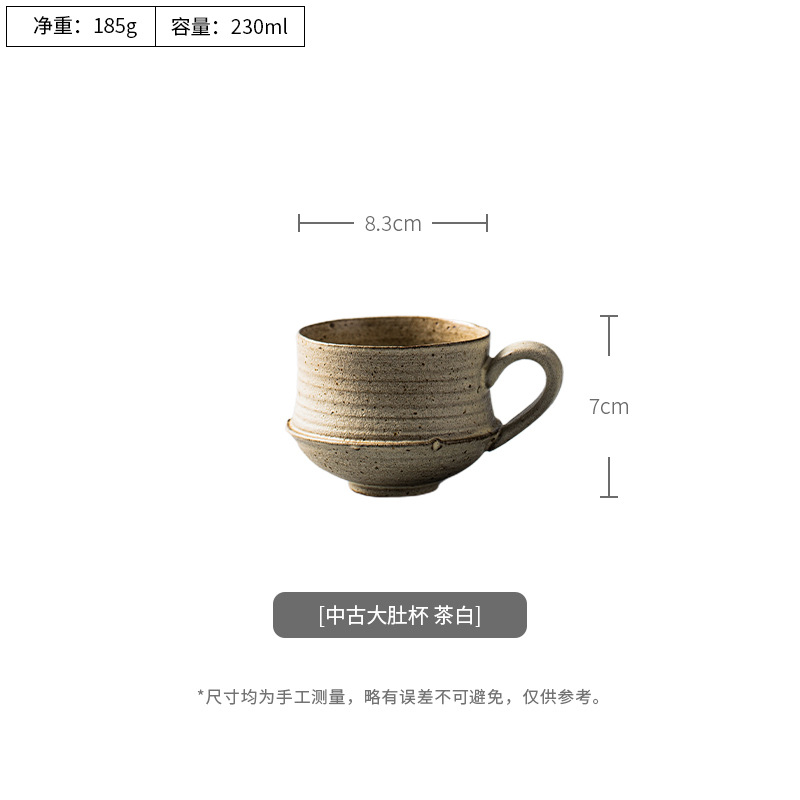Select the ceramic cup product image

tap(424, 406)
